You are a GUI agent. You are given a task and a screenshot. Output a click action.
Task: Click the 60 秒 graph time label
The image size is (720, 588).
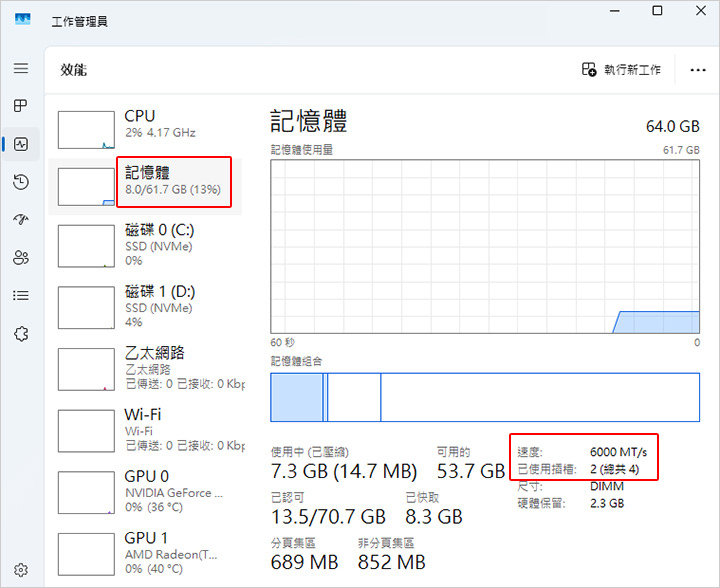point(282,342)
